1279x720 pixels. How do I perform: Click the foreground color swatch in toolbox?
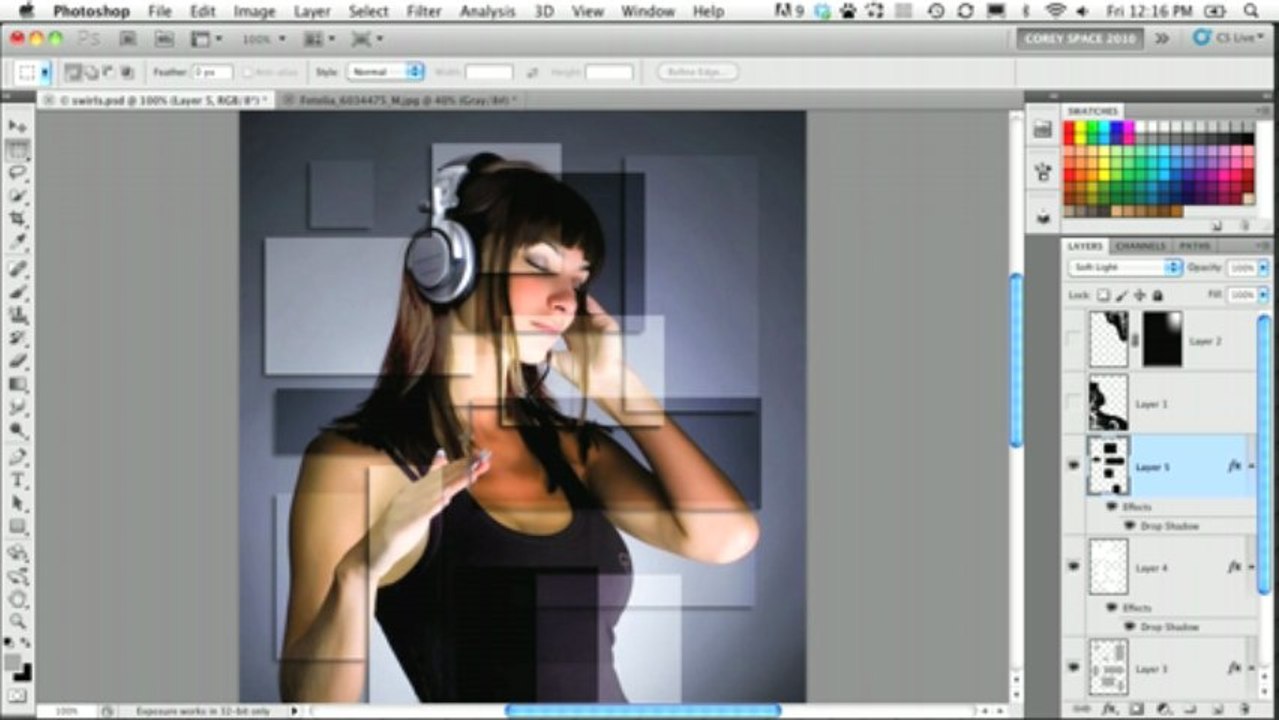click(x=11, y=661)
